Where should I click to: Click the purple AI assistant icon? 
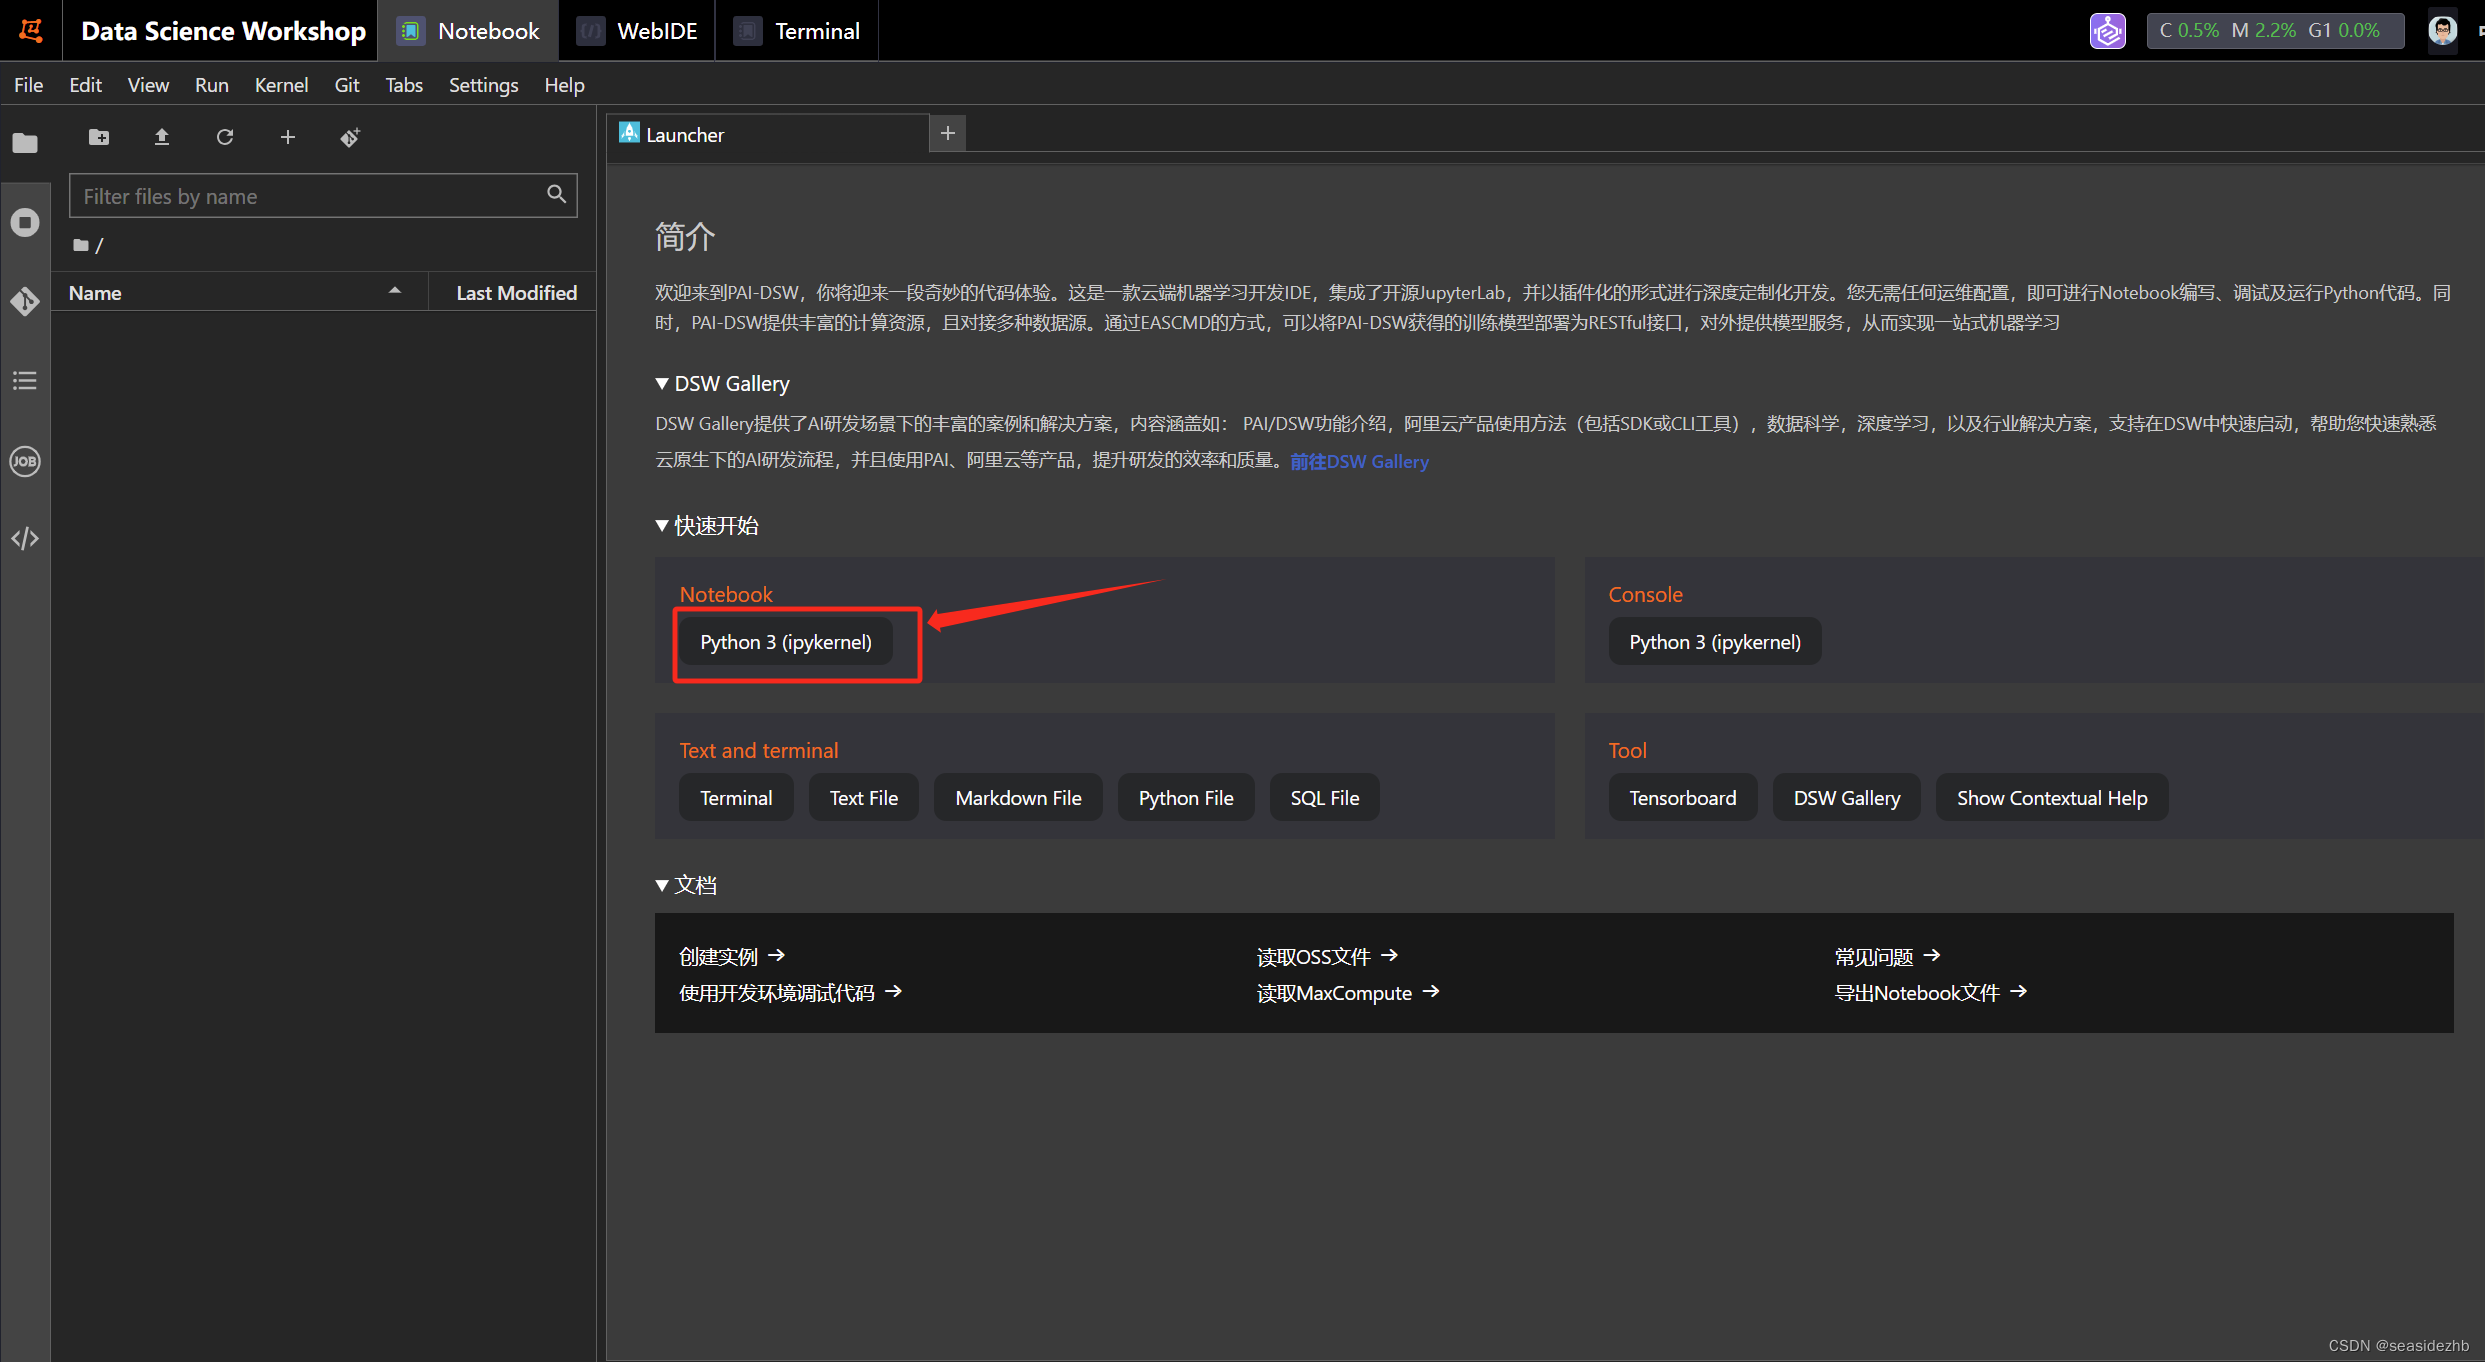coord(2108,31)
